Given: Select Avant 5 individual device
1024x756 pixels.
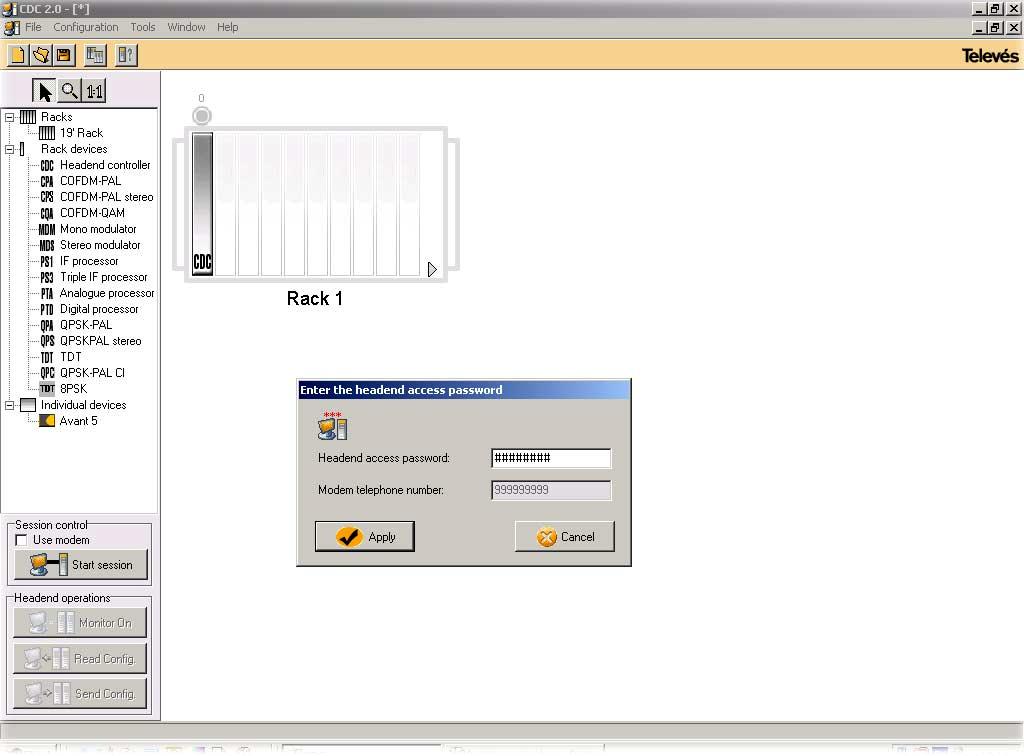Looking at the screenshot, I should [78, 421].
